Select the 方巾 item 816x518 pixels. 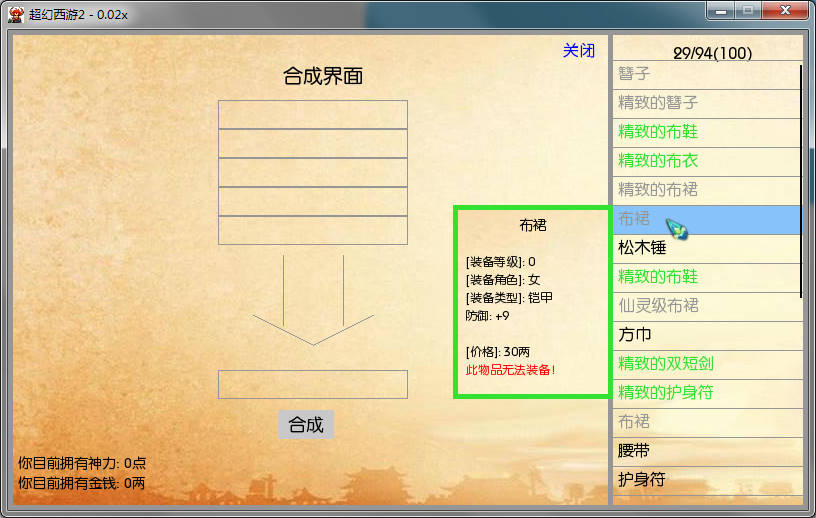click(707, 336)
